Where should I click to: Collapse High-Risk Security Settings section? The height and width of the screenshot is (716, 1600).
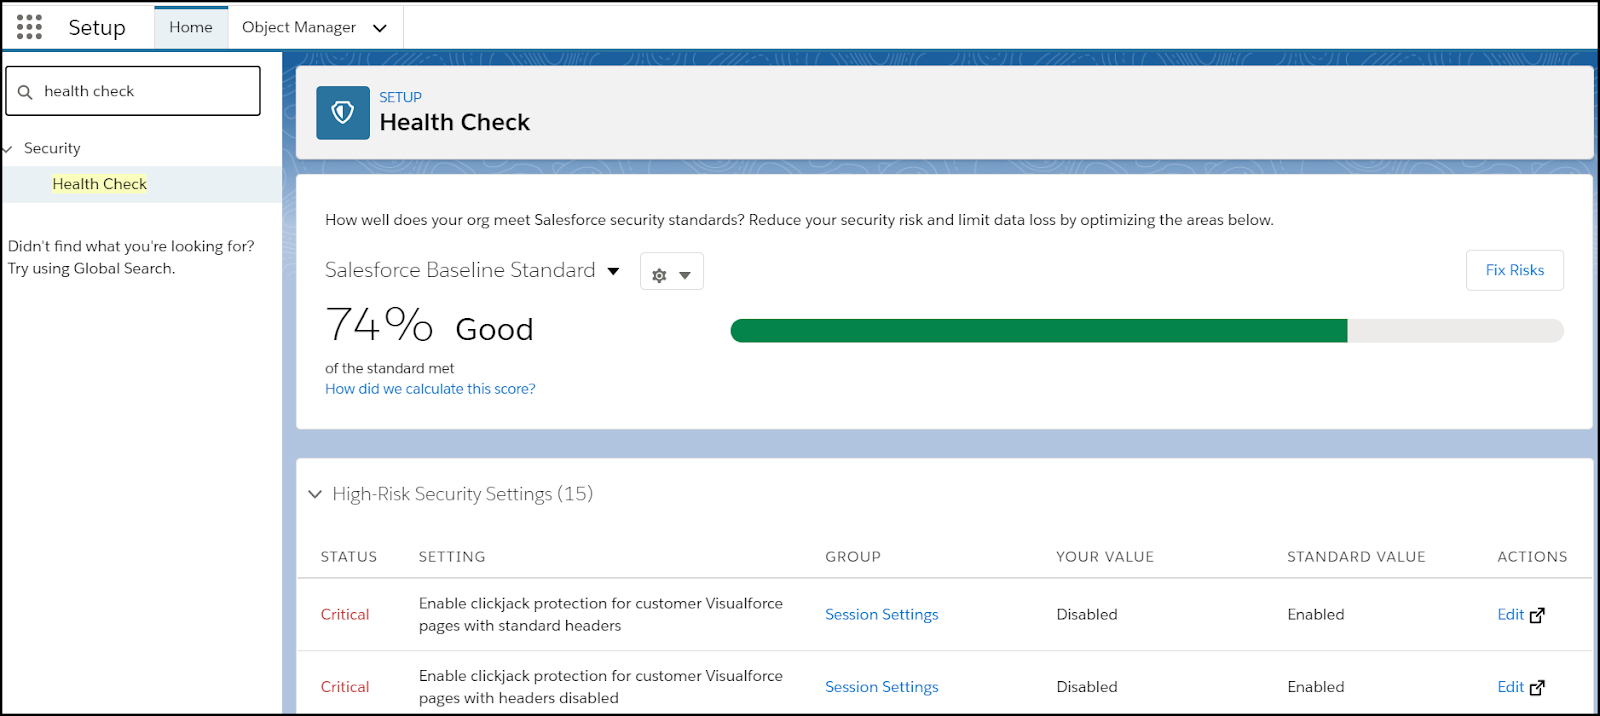[315, 494]
